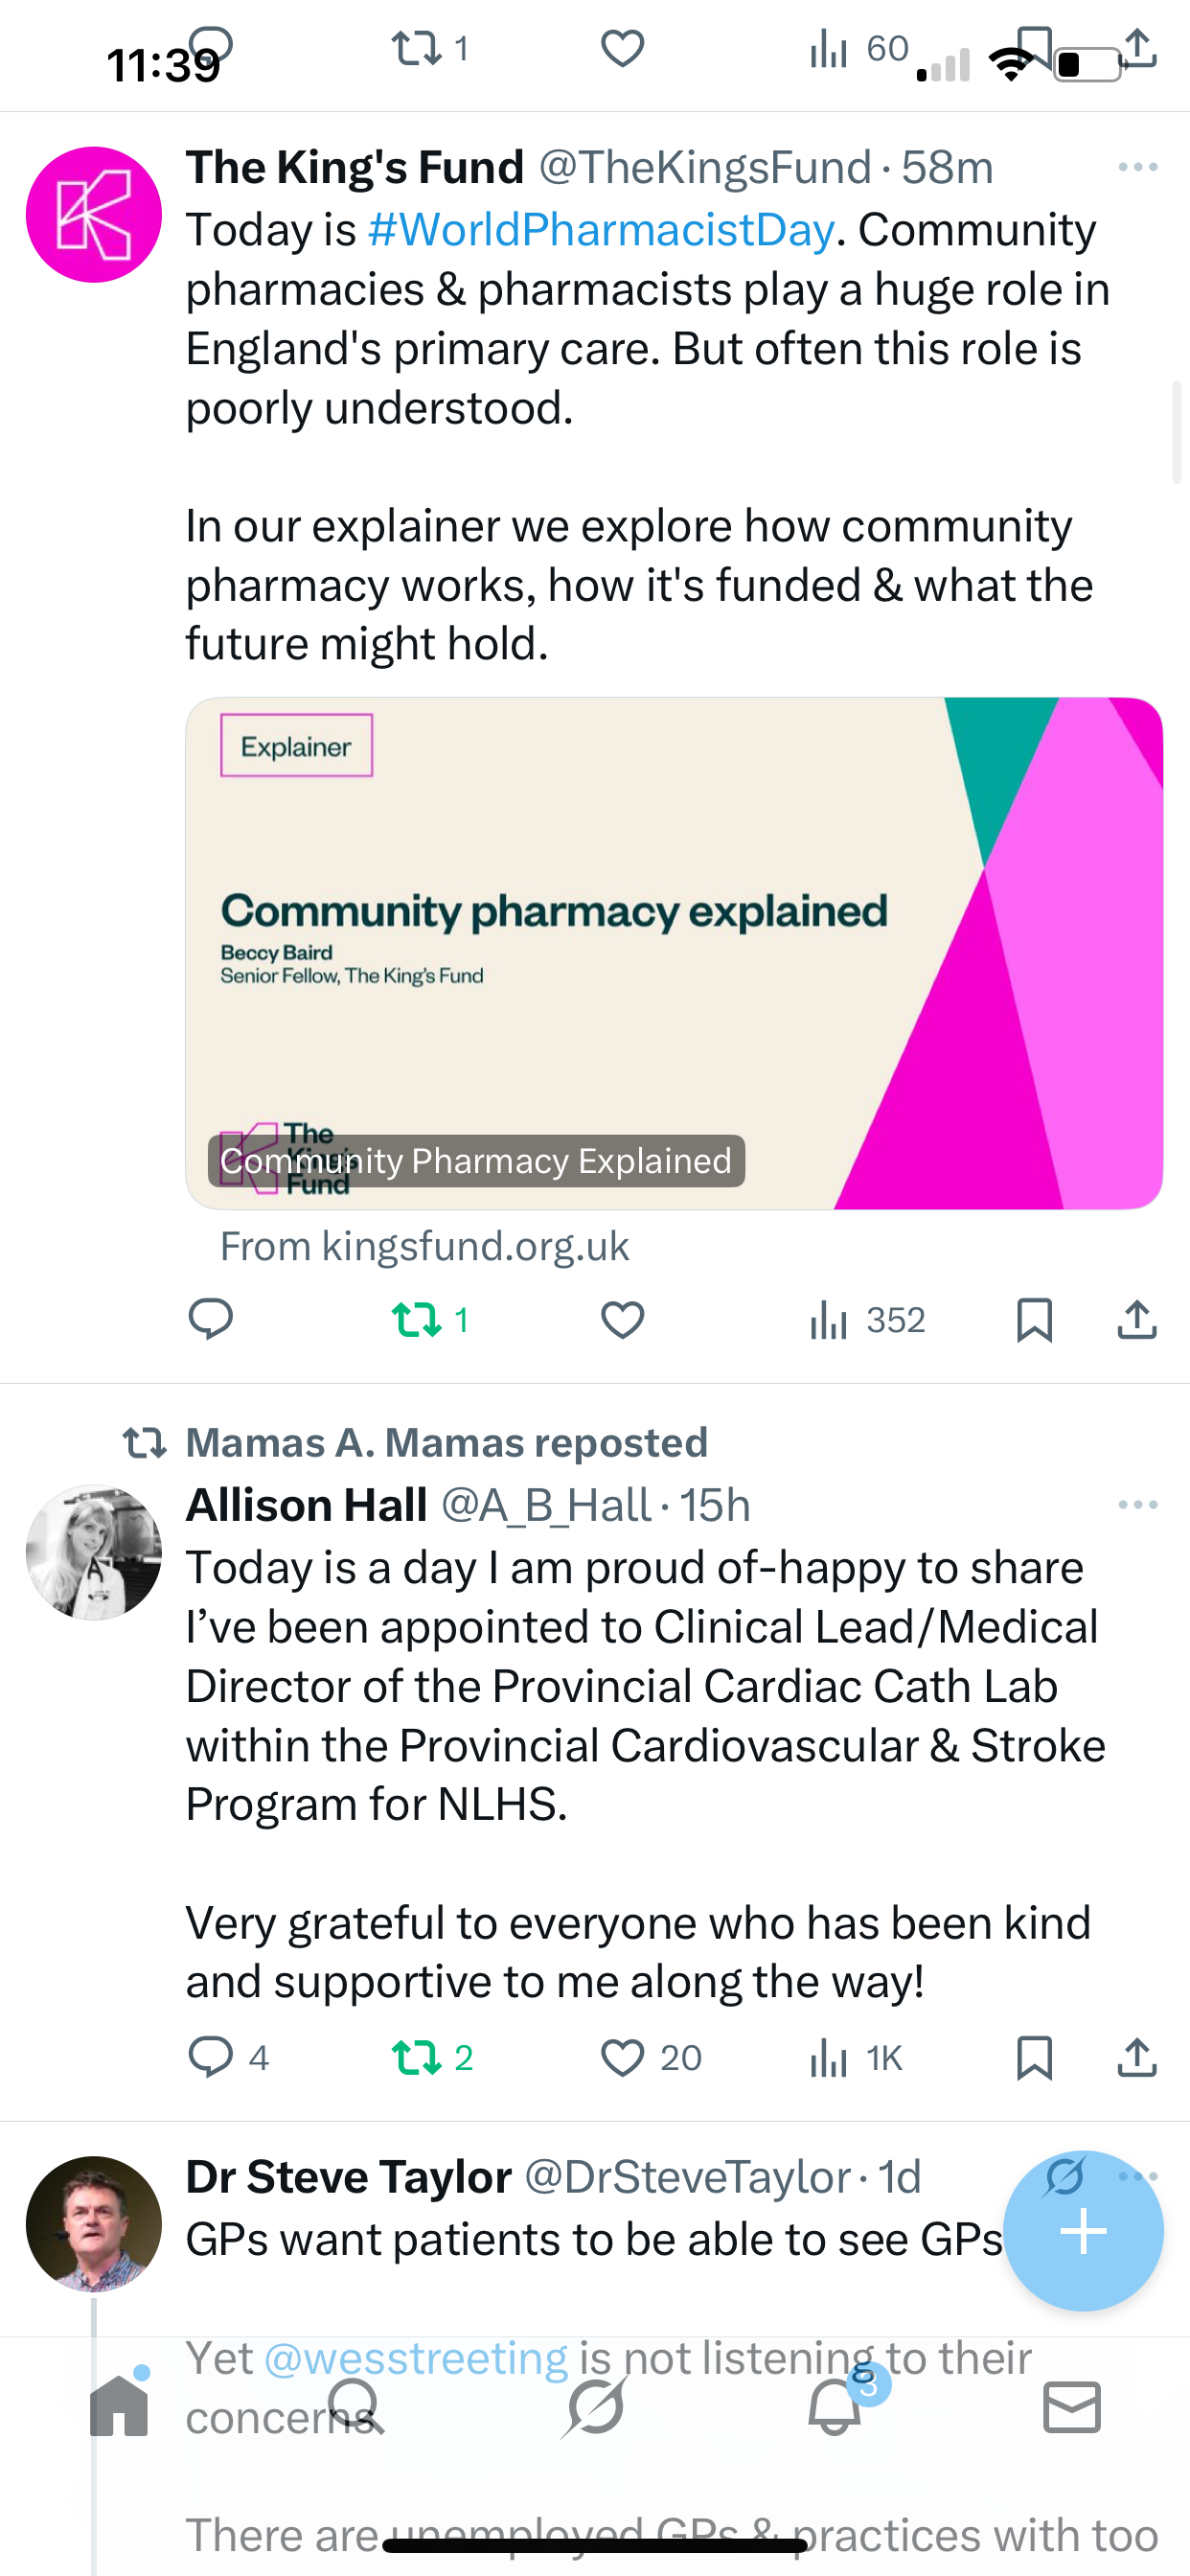Screen dimensions: 1190x2576
Task: Compose a new post with plus button
Action: pos(1083,2231)
